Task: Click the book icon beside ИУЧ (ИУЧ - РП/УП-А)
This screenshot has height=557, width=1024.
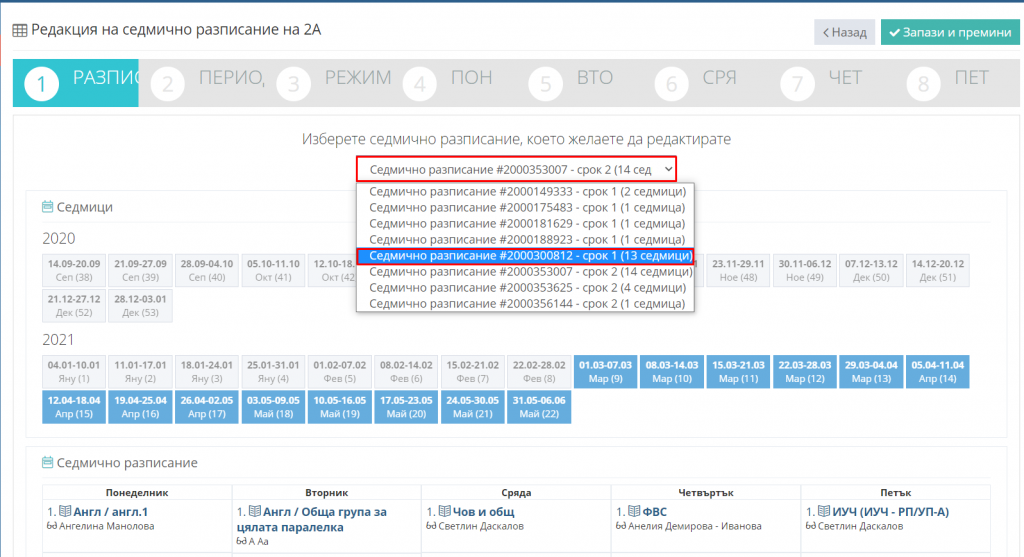Action: click(x=825, y=512)
